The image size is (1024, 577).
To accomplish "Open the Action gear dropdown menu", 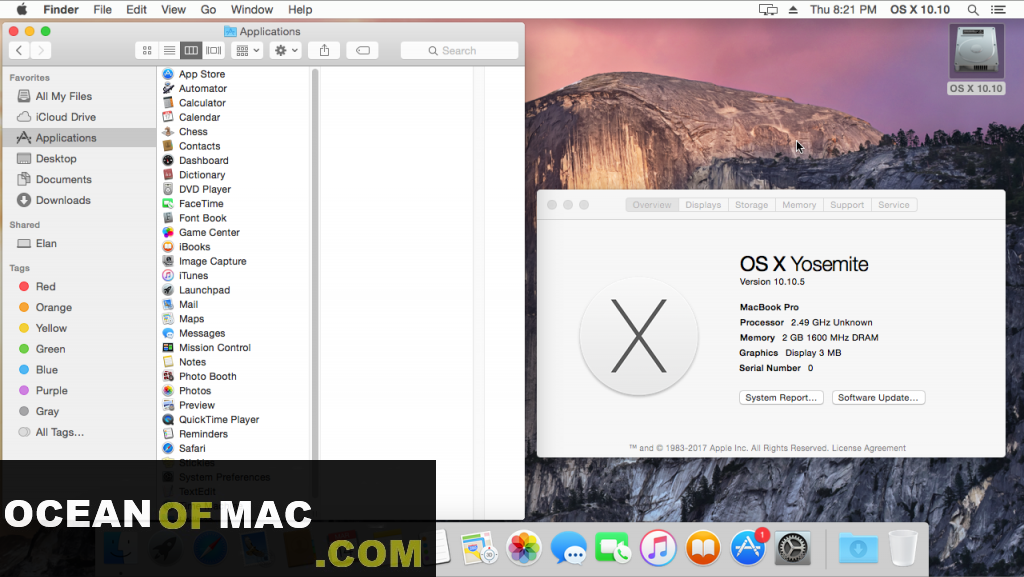I will coord(286,50).
